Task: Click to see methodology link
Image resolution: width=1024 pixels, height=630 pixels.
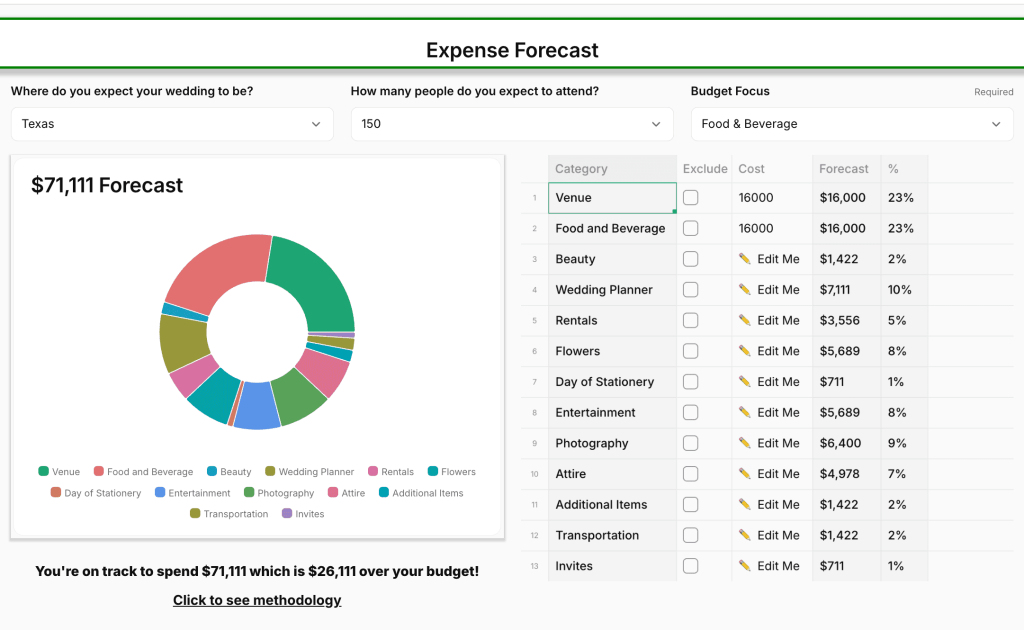Action: point(257,600)
